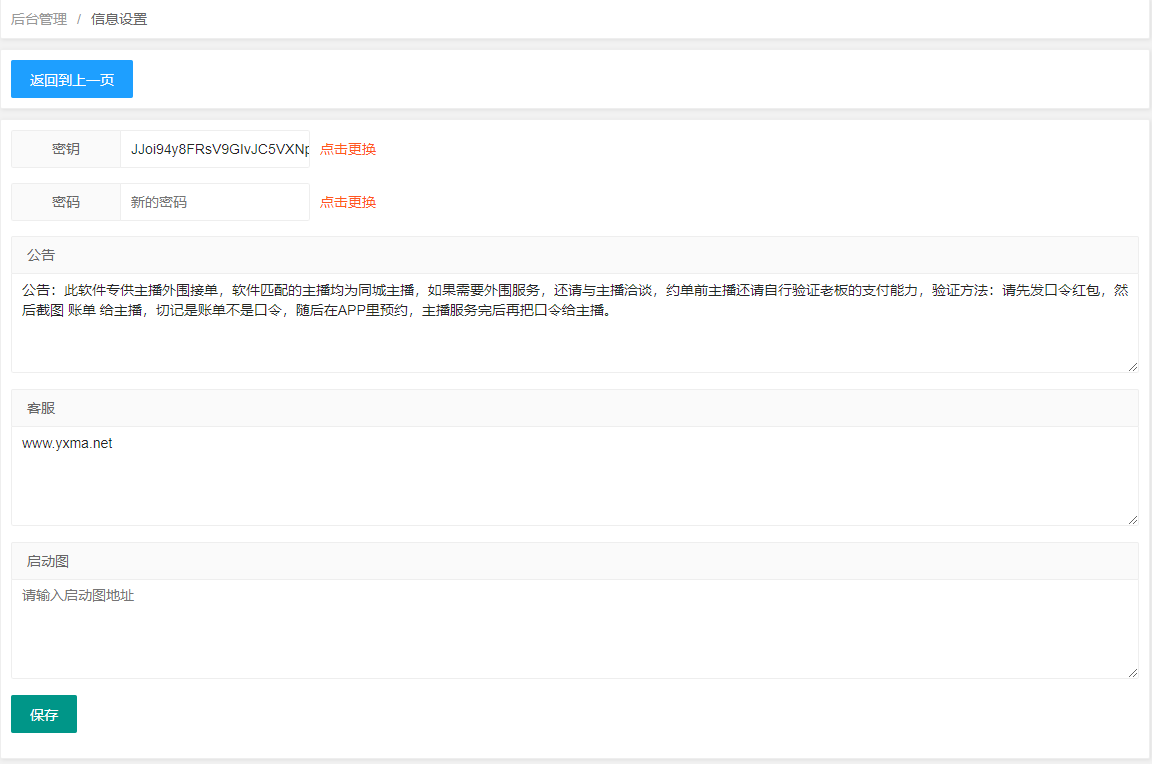Focus the 新的密码 password input

(x=215, y=202)
